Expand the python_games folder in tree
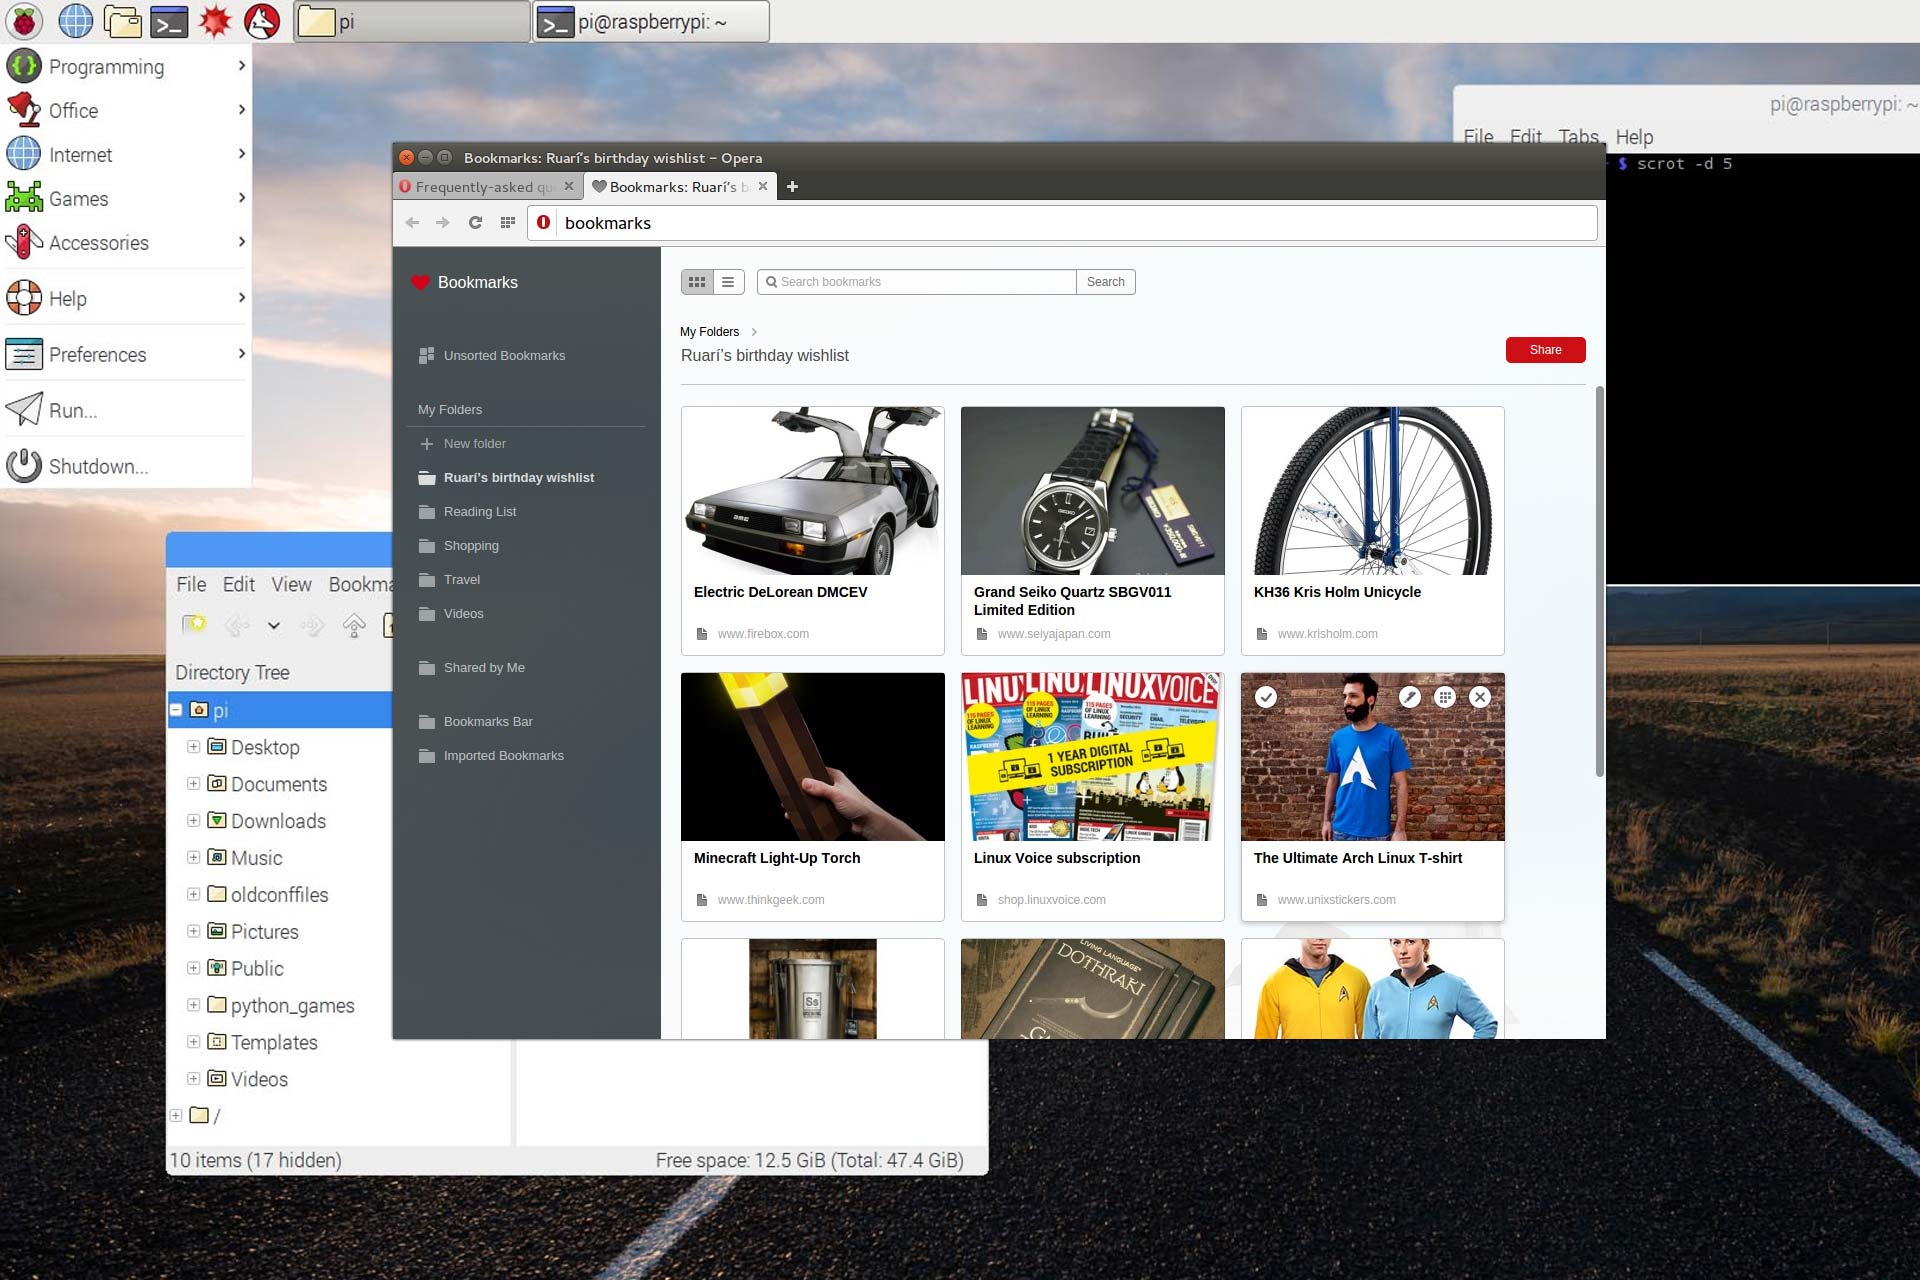This screenshot has height=1280, width=1920. tap(193, 1005)
